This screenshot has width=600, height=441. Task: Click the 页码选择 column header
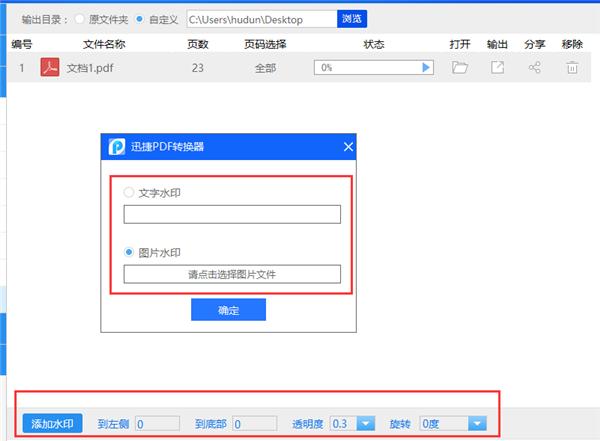coord(265,44)
